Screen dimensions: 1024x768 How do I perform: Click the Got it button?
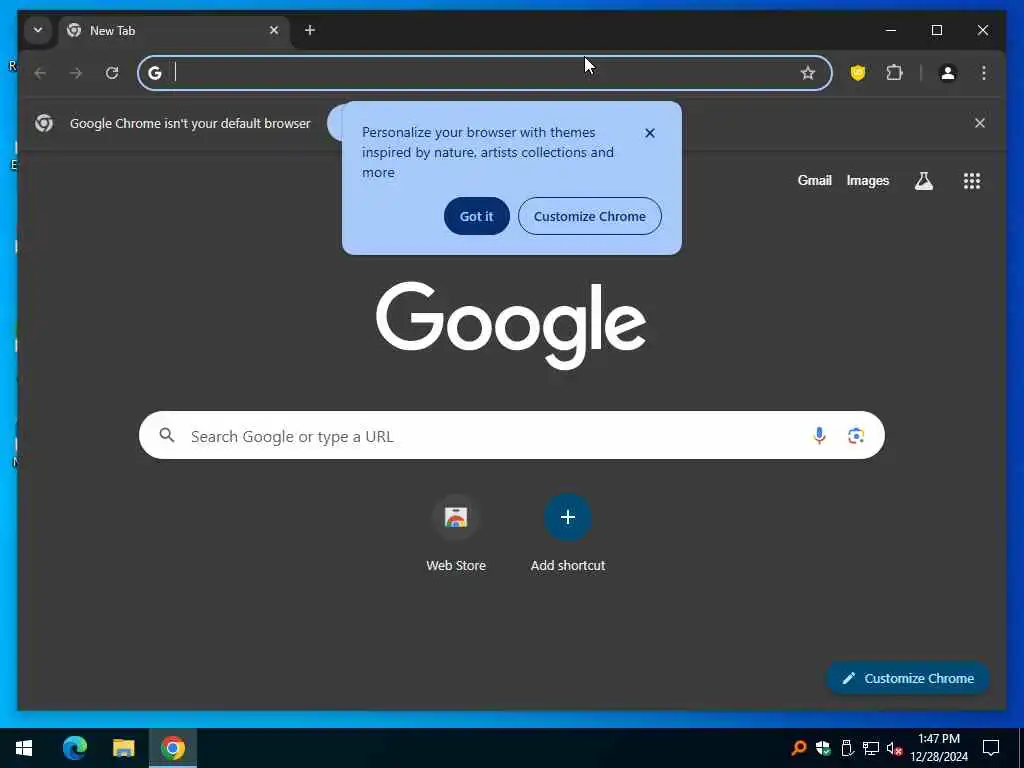pyautogui.click(x=477, y=216)
